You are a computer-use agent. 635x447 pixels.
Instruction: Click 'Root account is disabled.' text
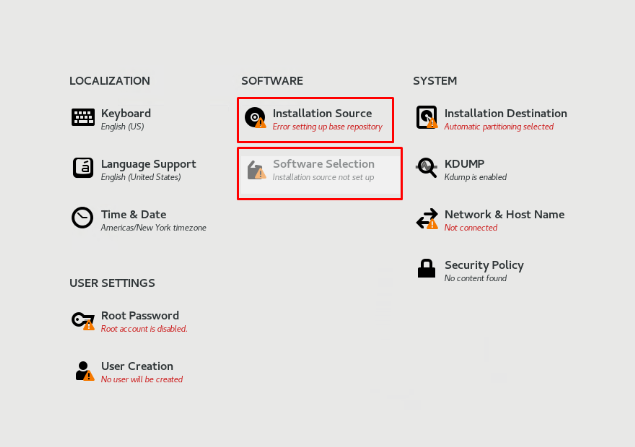[x=144, y=329]
